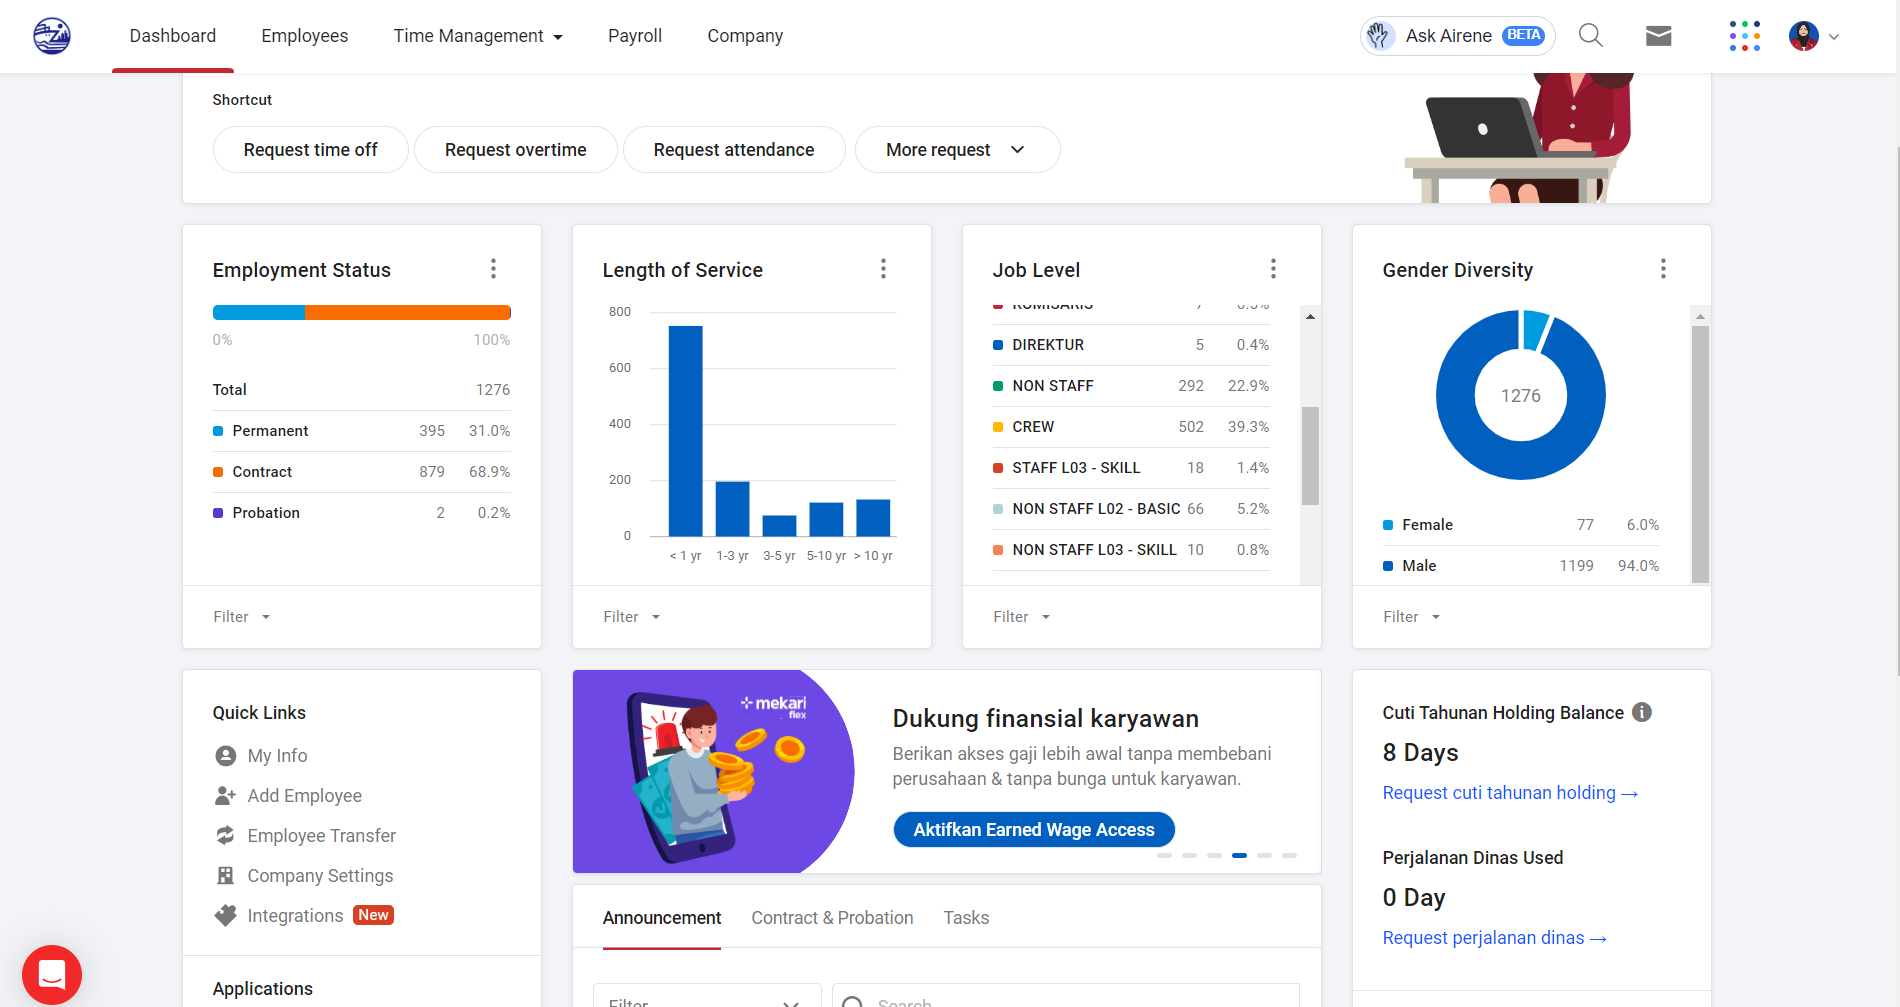1900x1007 pixels.
Task: Open the search magnifier icon in header
Action: (1591, 36)
